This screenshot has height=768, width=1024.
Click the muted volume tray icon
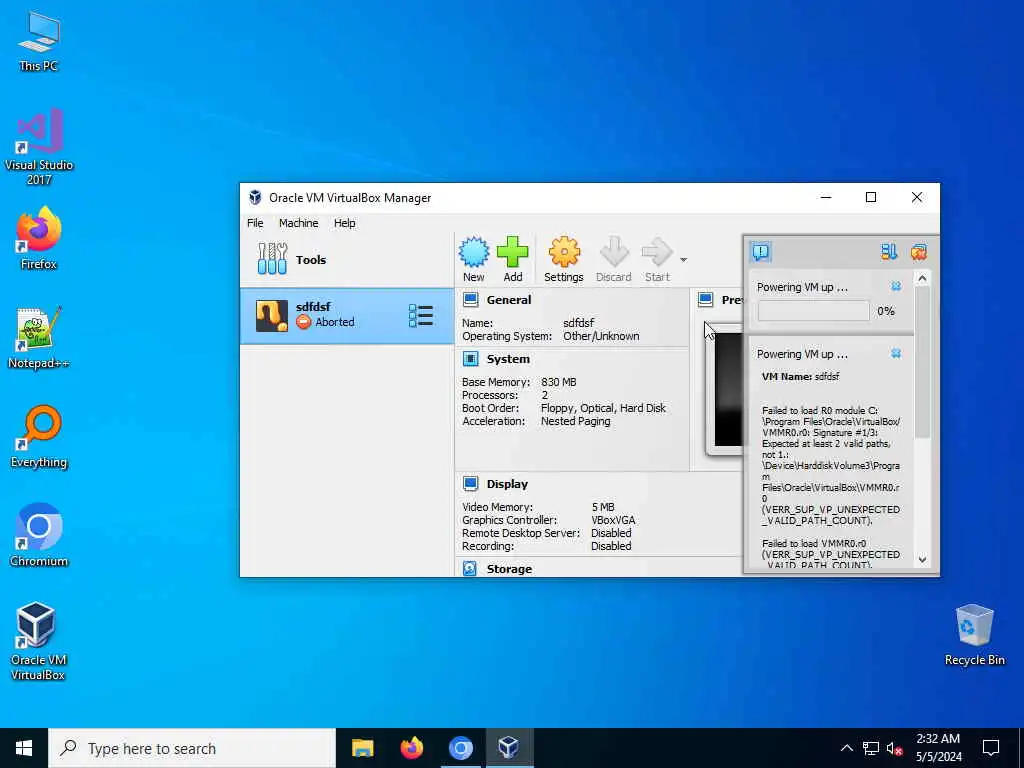point(894,748)
